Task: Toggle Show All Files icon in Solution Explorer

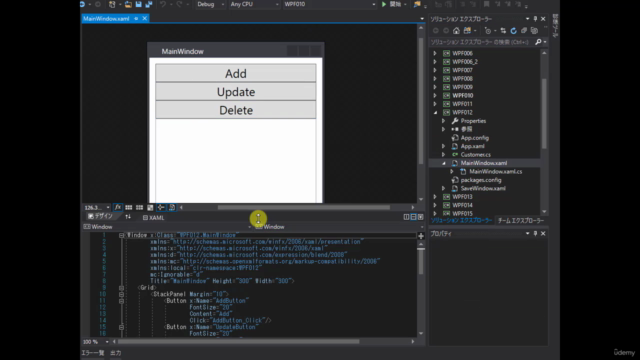Action: click(534, 31)
